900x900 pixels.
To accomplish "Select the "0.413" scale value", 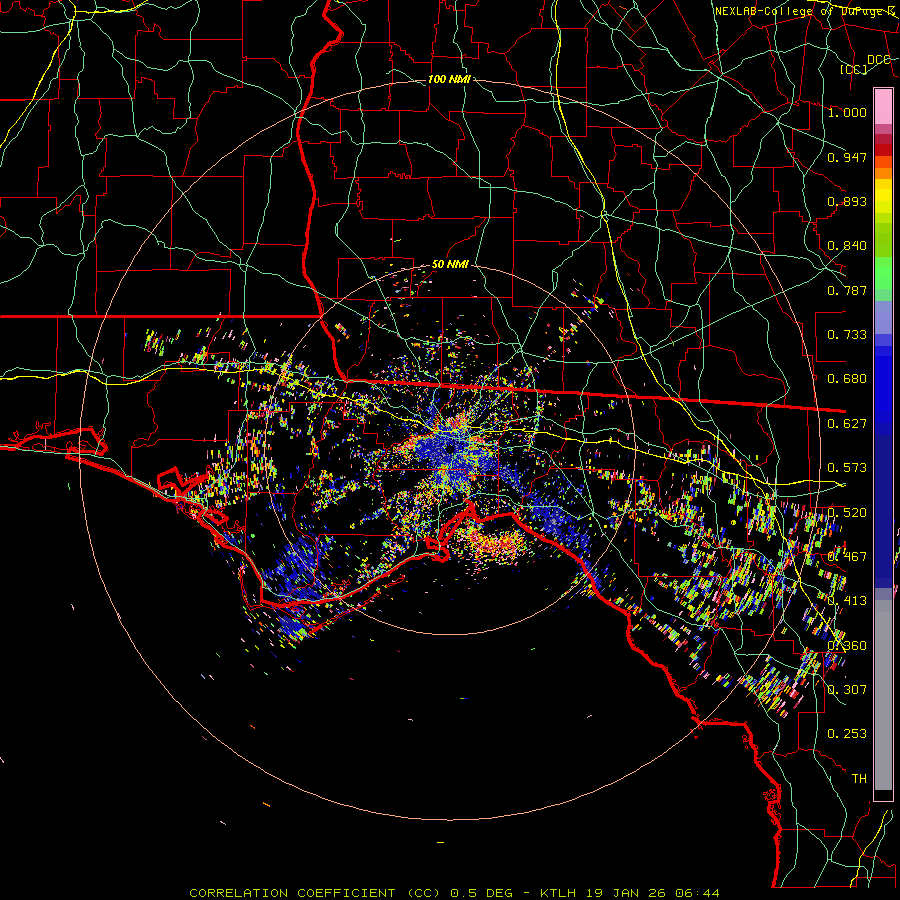I will 847,601.
